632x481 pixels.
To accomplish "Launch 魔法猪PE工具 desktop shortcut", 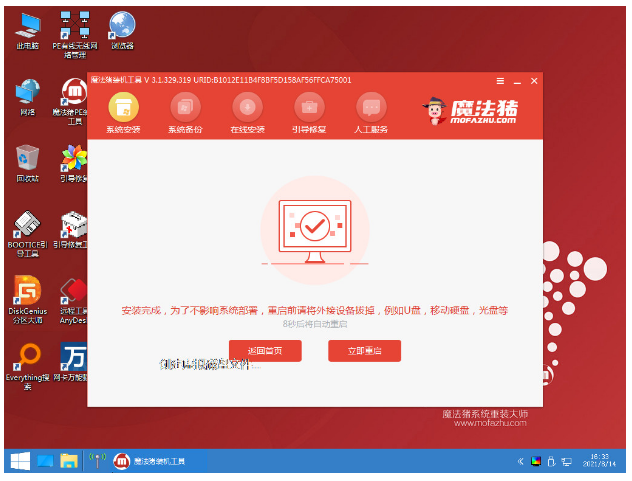I will click(73, 102).
